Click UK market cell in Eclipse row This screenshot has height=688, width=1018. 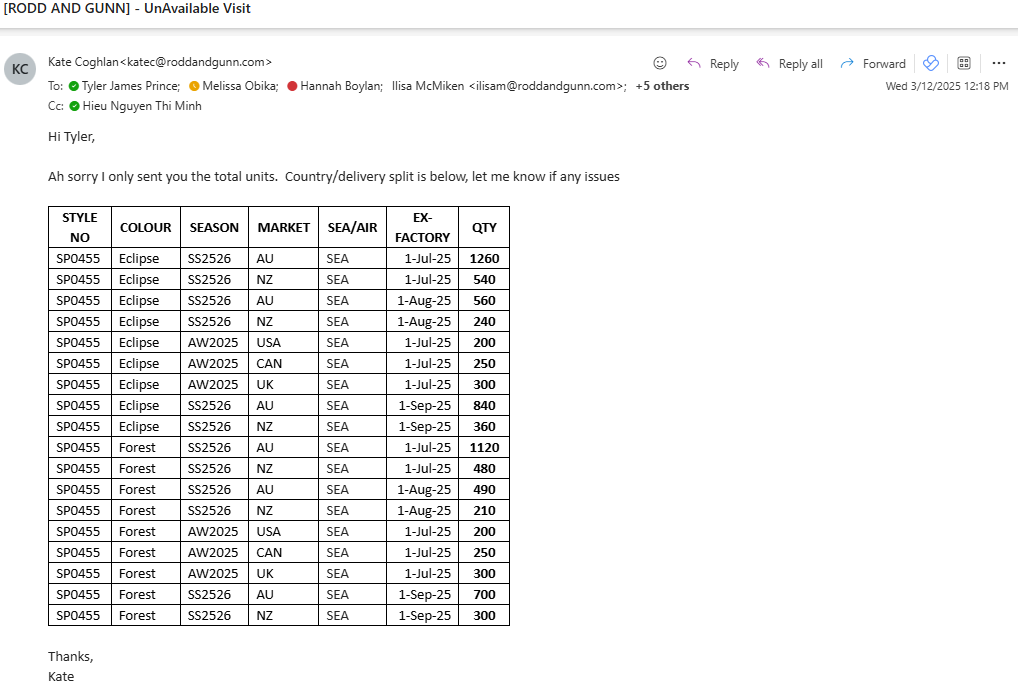[x=283, y=384]
